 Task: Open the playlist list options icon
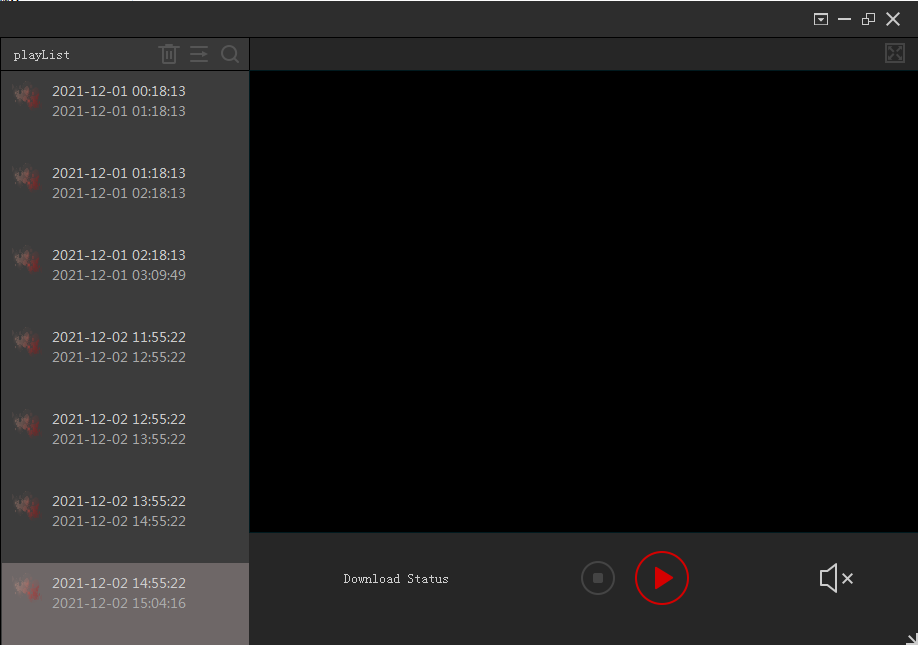[x=199, y=54]
